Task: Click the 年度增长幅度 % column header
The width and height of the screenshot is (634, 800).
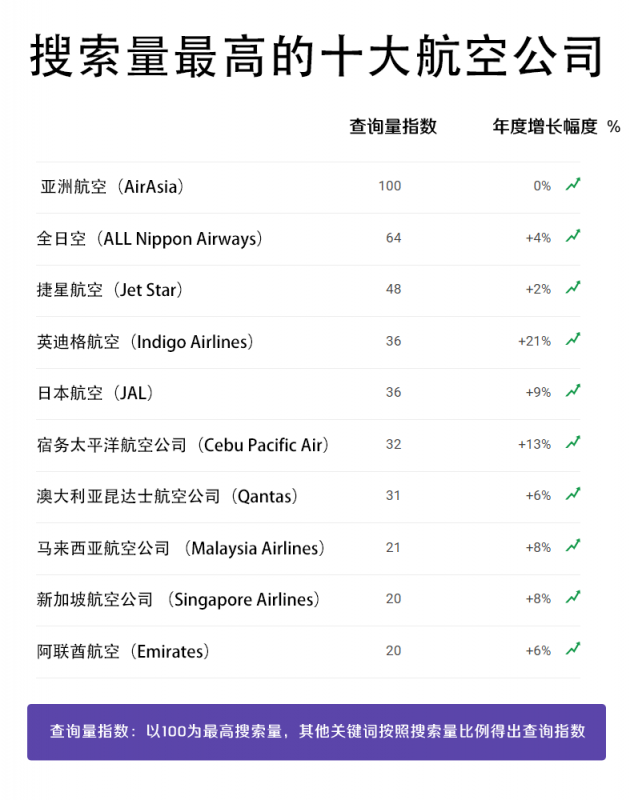Action: point(556,127)
